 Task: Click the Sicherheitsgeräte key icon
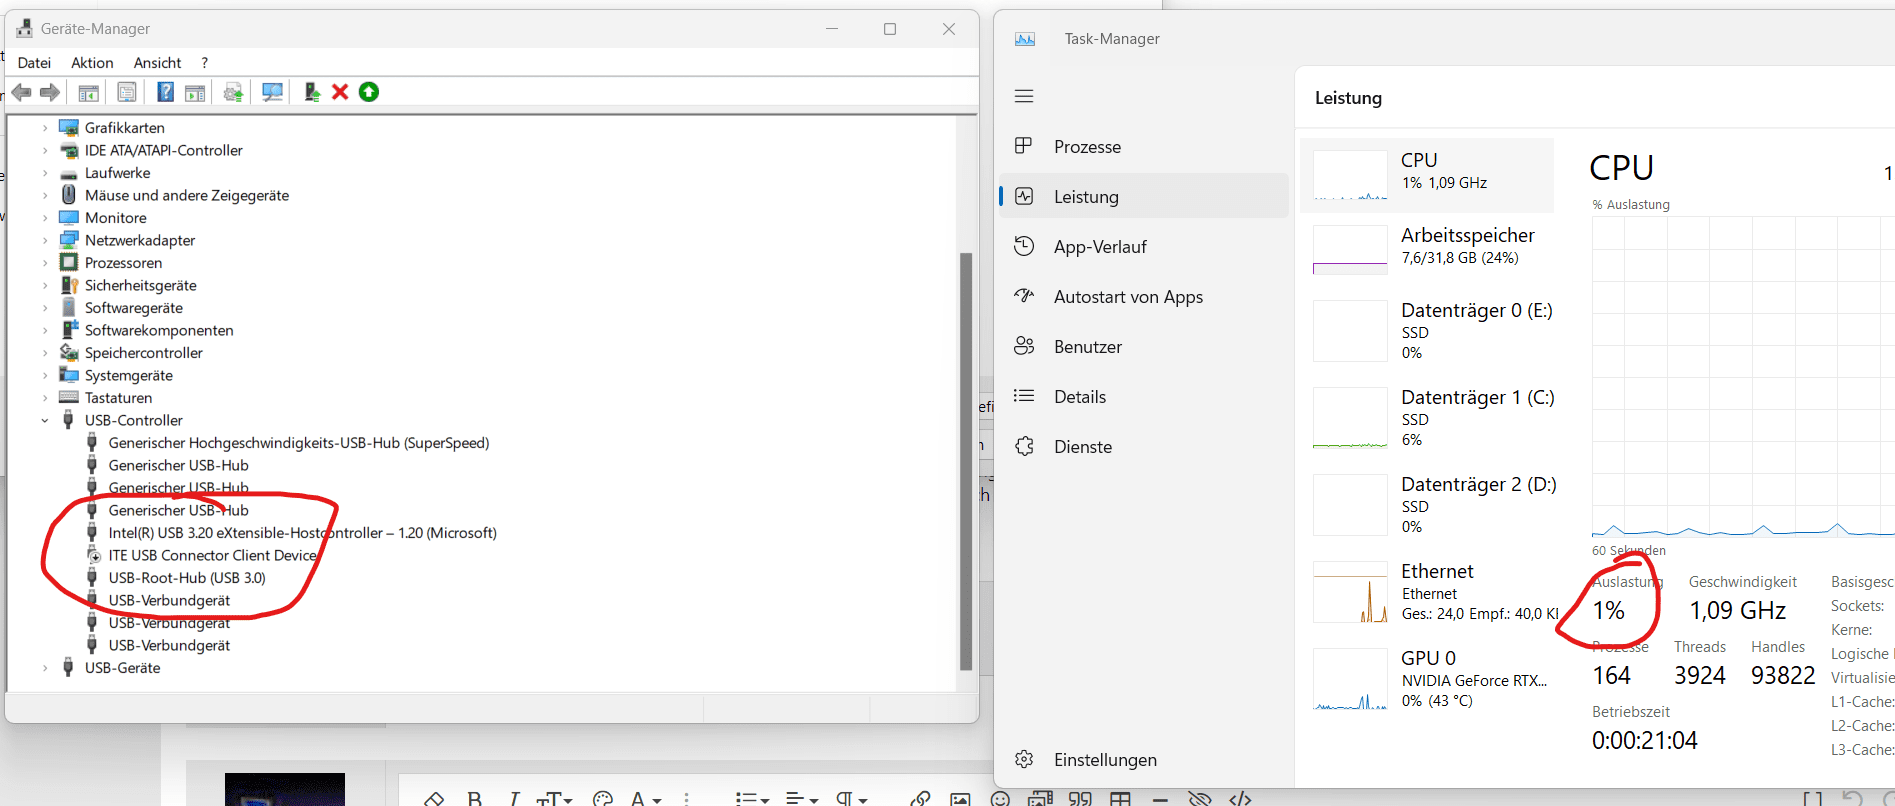[x=69, y=285]
